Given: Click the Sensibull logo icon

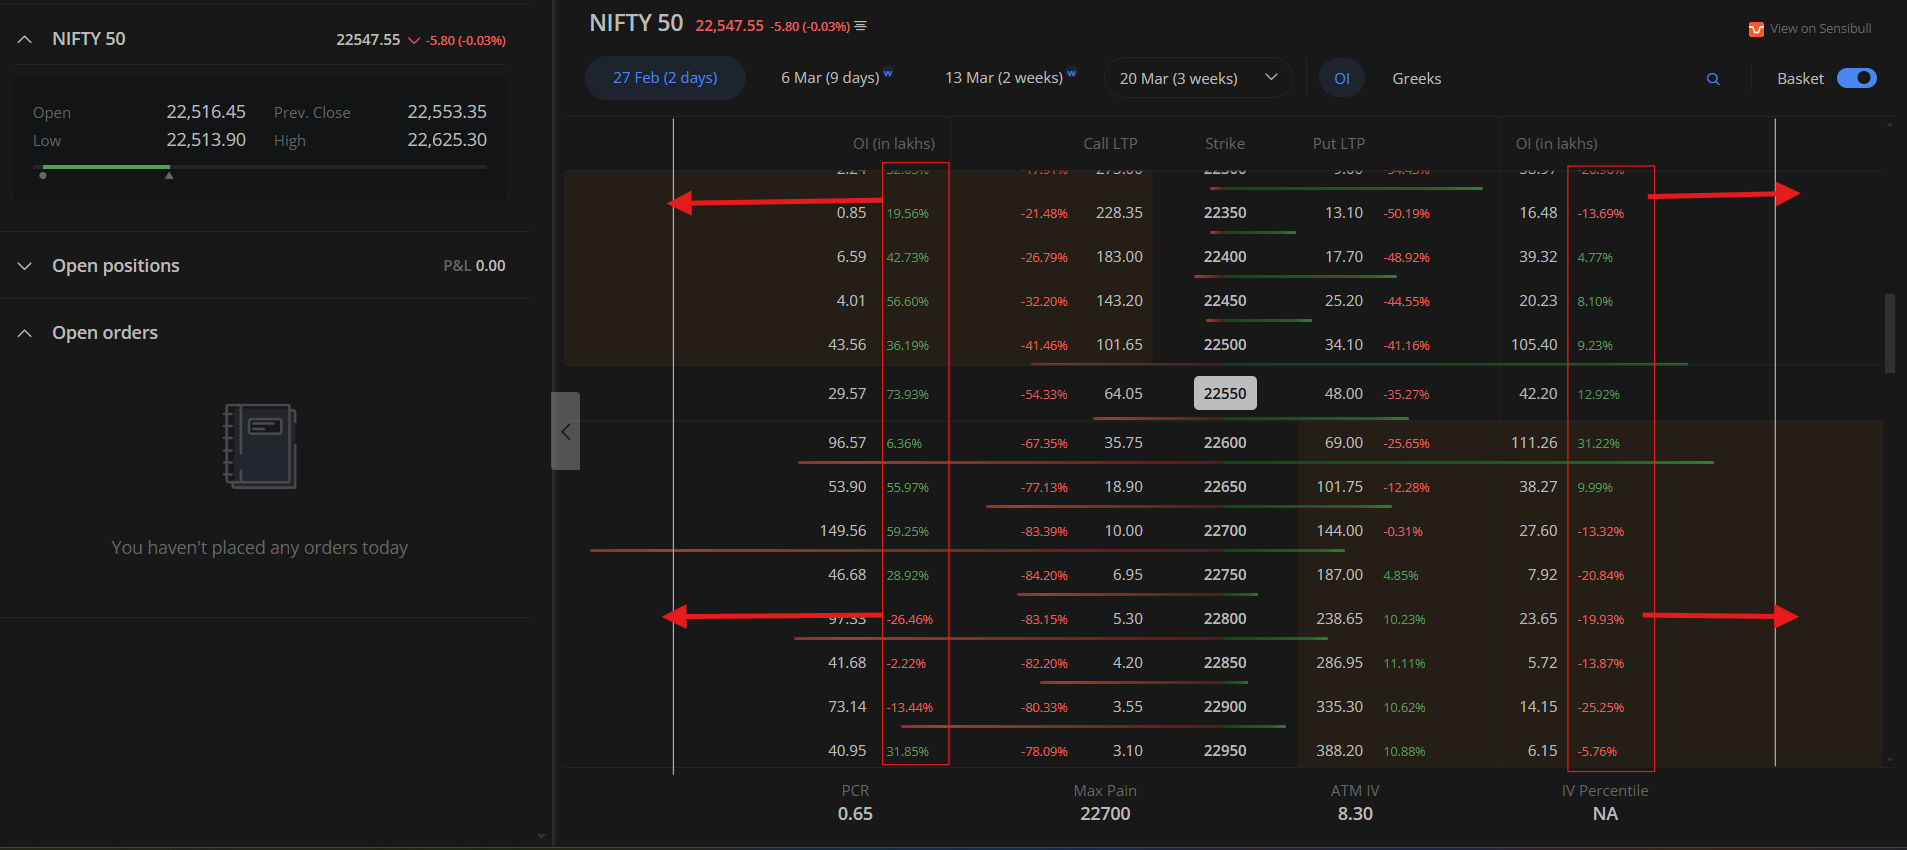Looking at the screenshot, I should [x=1756, y=29].
